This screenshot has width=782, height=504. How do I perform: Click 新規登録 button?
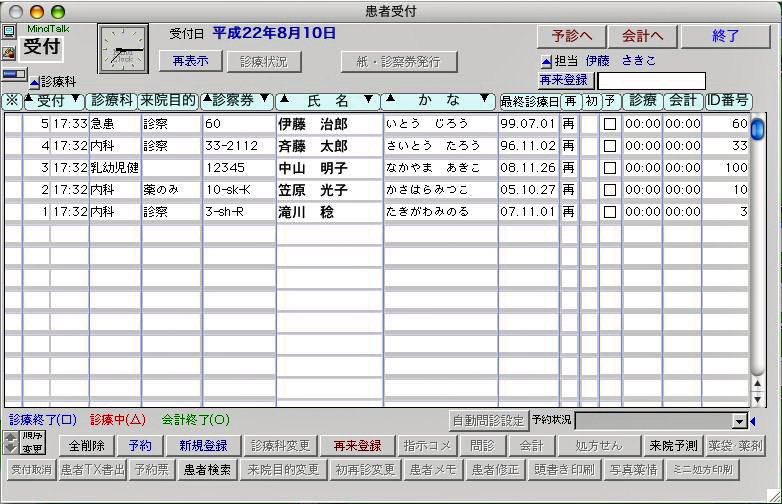coord(203,446)
